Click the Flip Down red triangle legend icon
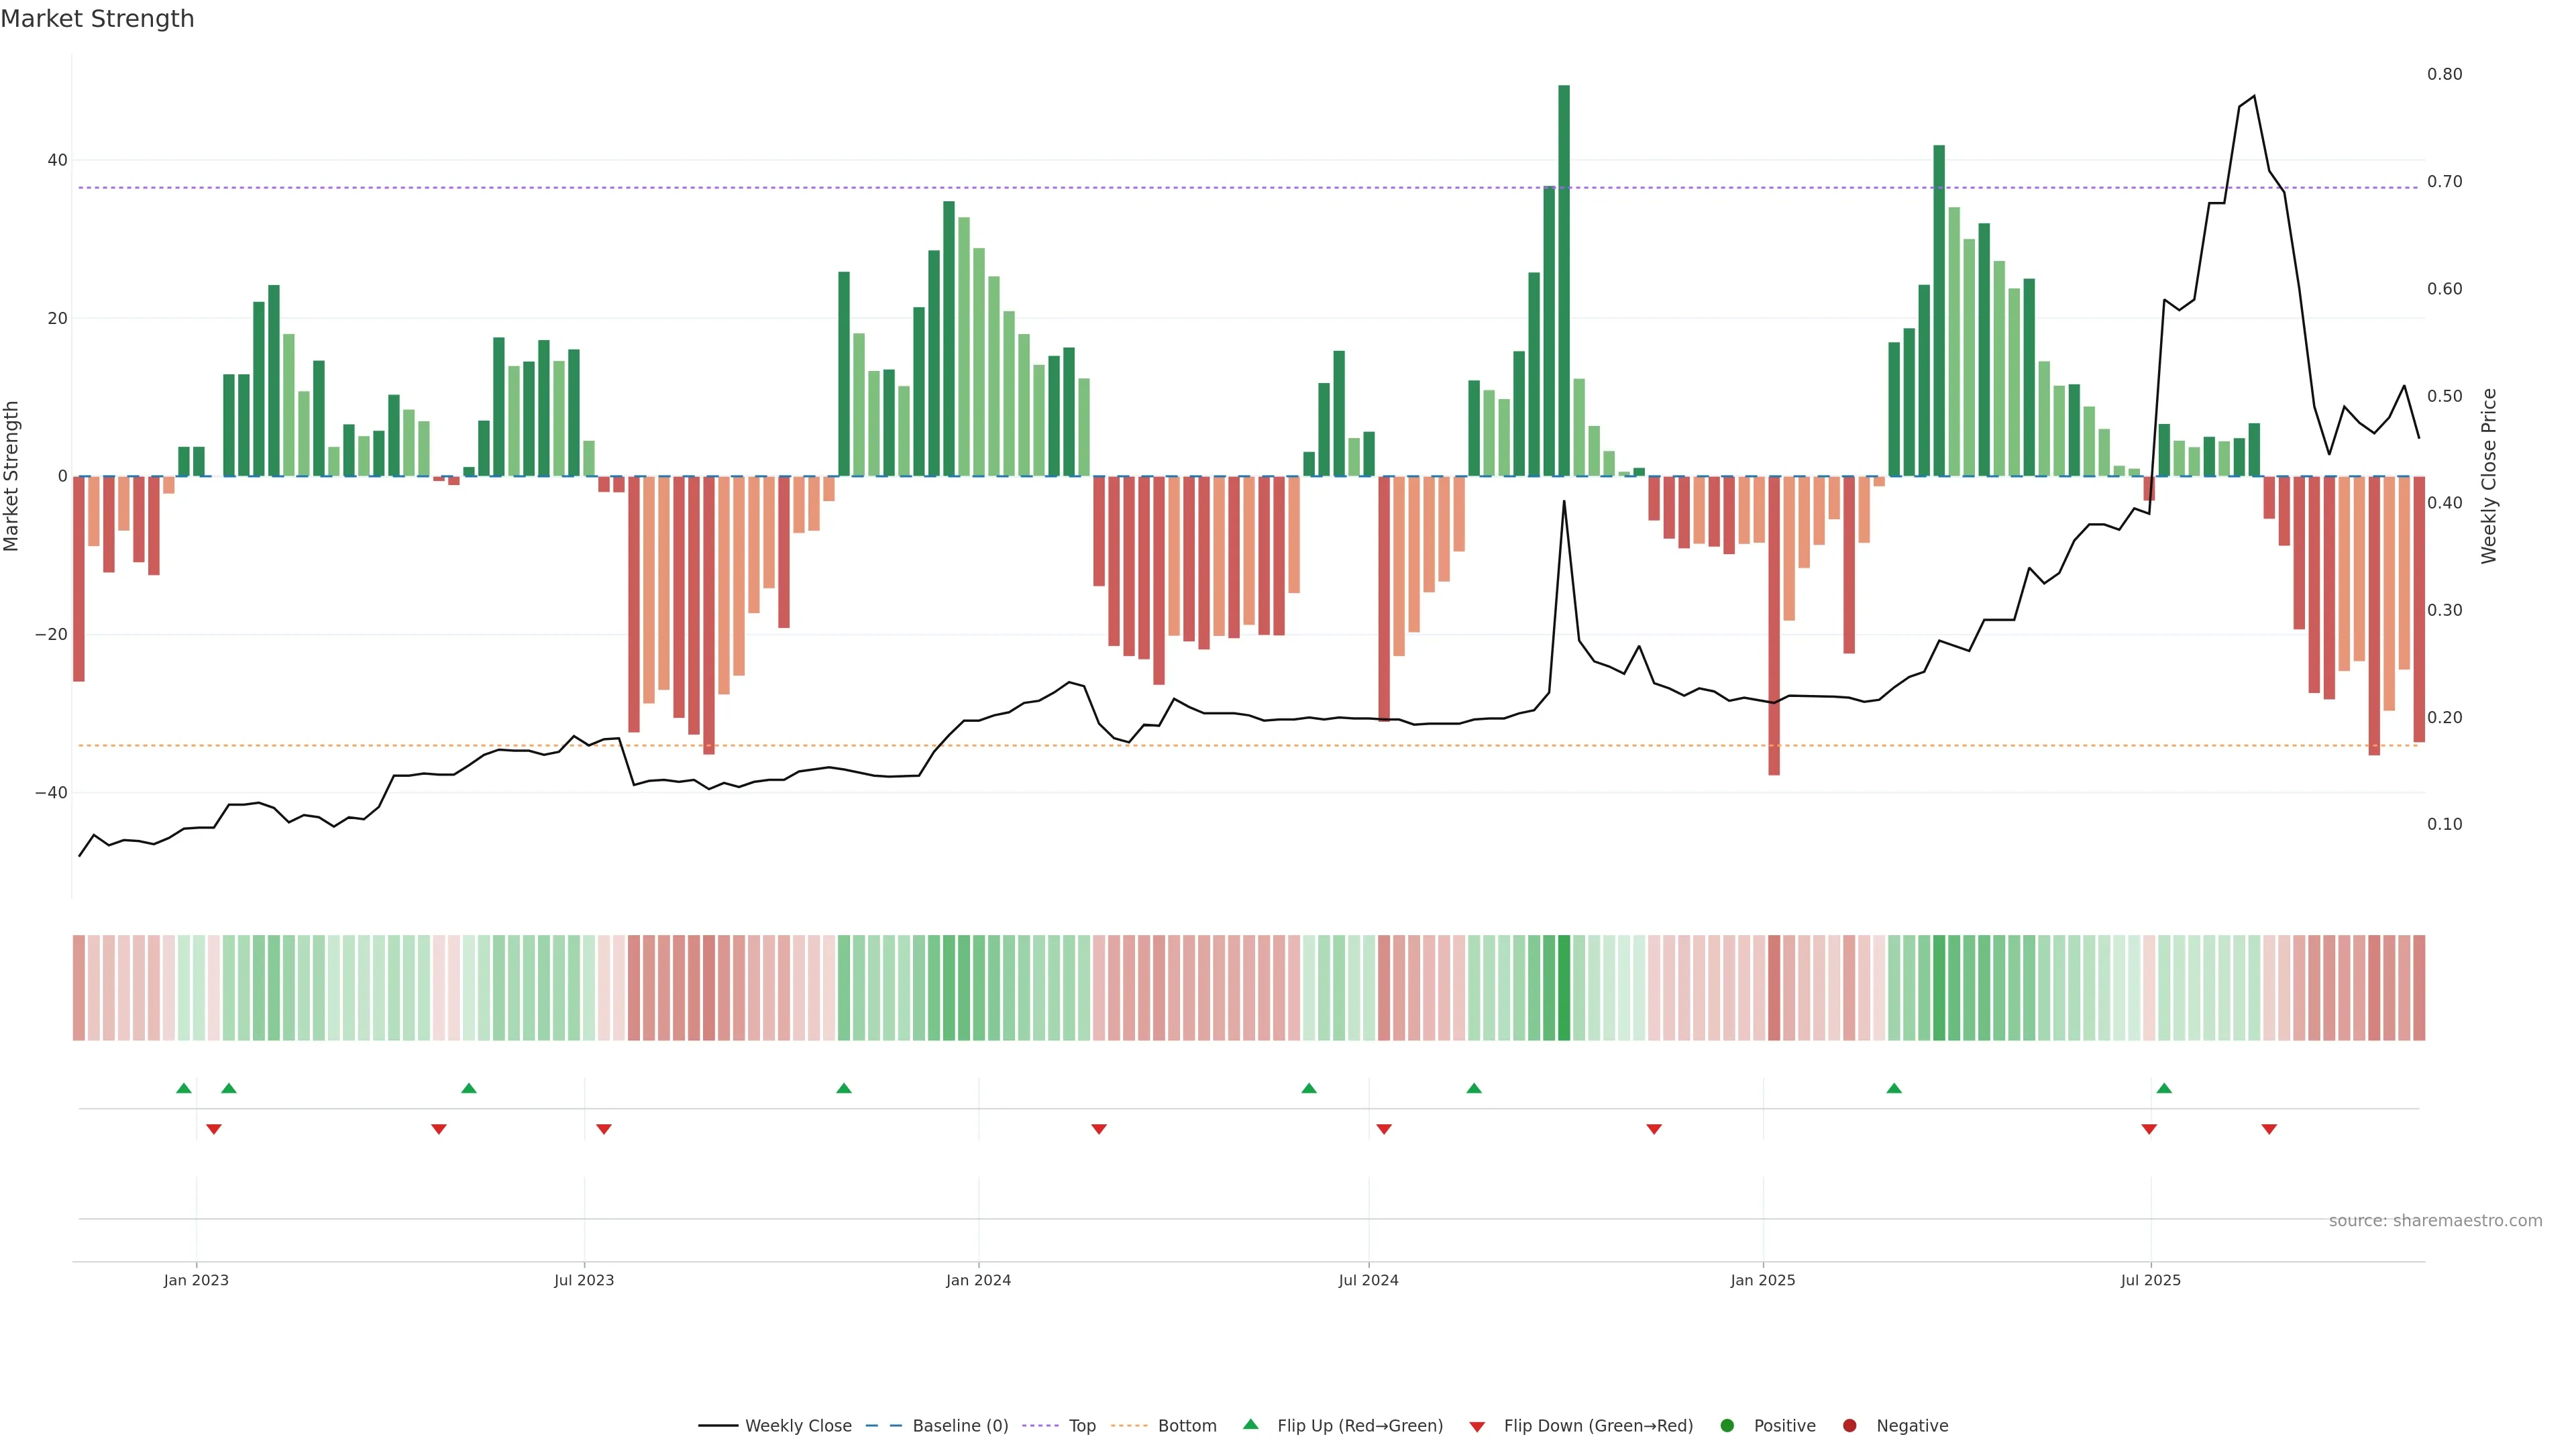This screenshot has height=1449, width=2576. [x=1477, y=1427]
